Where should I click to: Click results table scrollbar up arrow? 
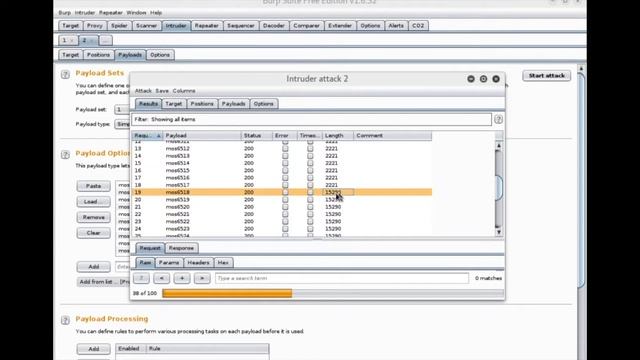(x=498, y=146)
